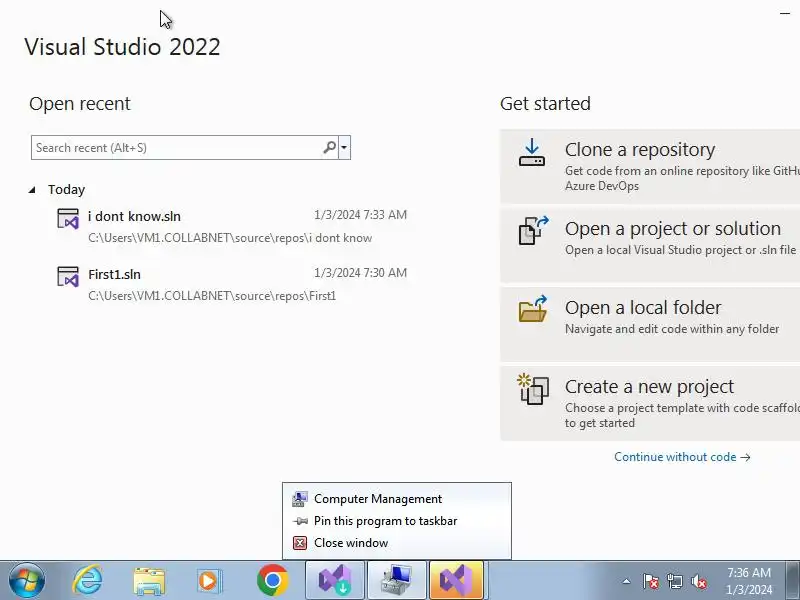Select Close window in the jump list
The height and width of the screenshot is (600, 800).
pos(397,543)
